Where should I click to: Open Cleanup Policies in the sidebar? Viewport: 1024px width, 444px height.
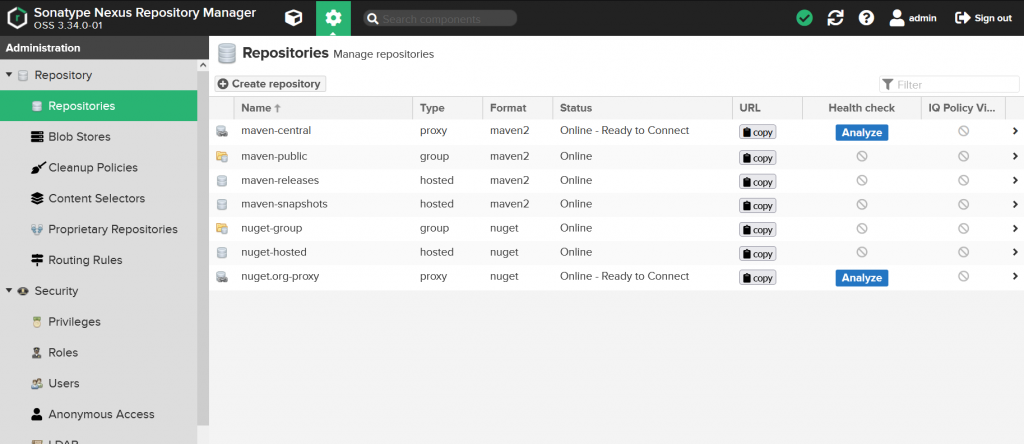point(99,167)
